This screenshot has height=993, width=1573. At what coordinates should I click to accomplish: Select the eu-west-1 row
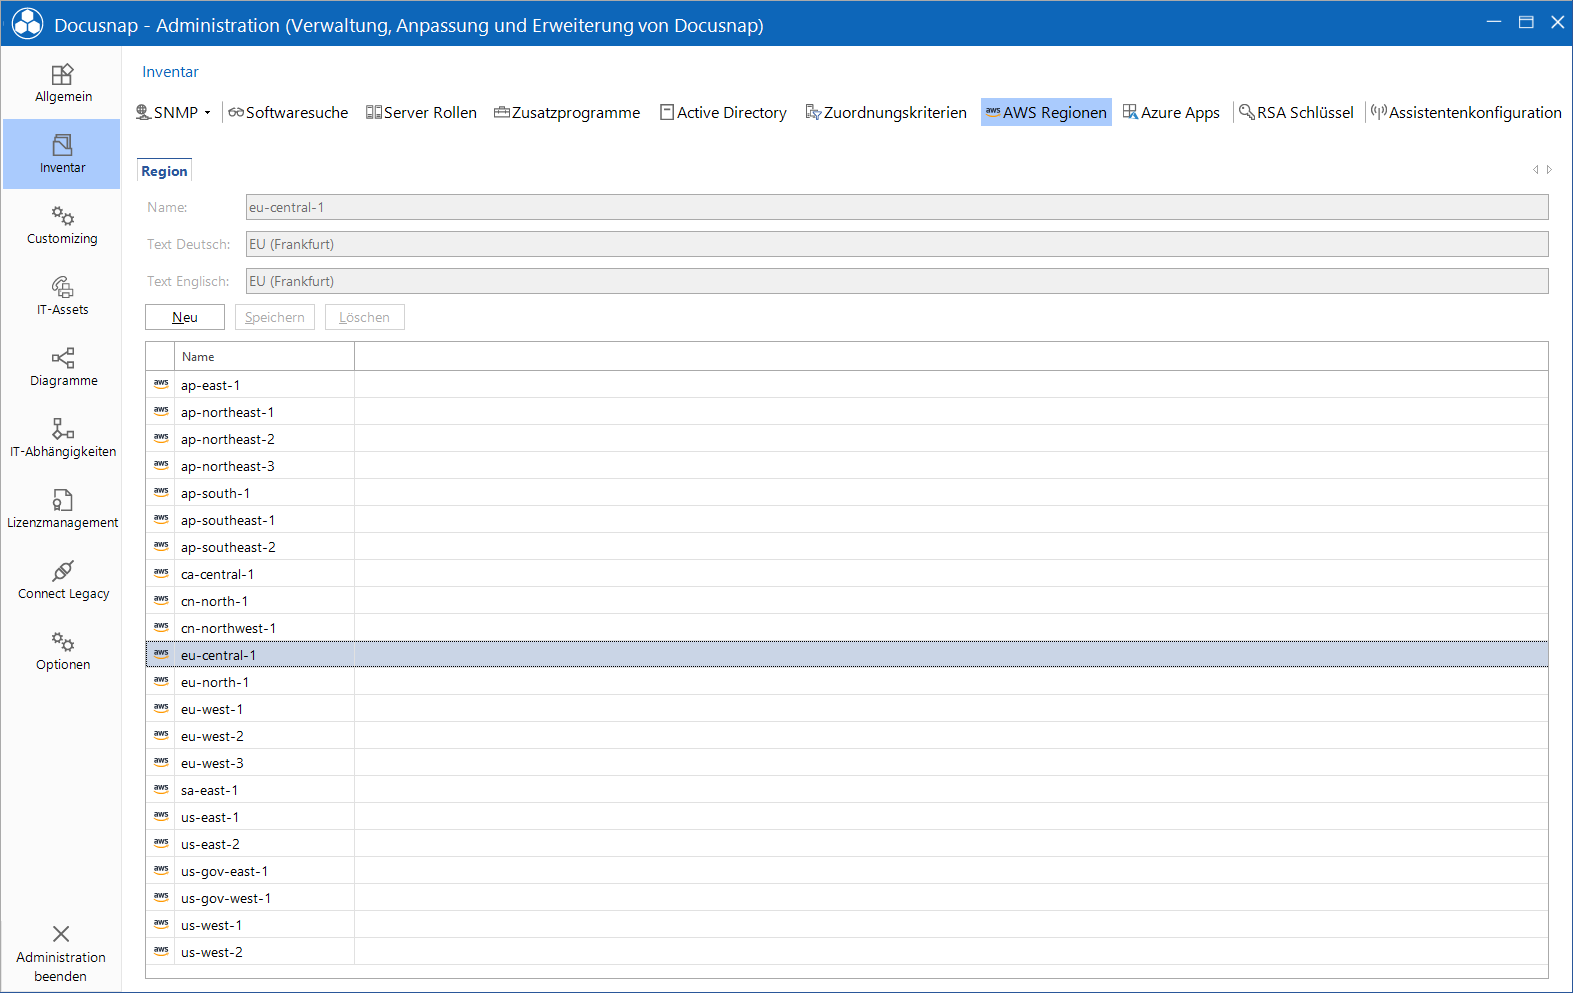847,709
